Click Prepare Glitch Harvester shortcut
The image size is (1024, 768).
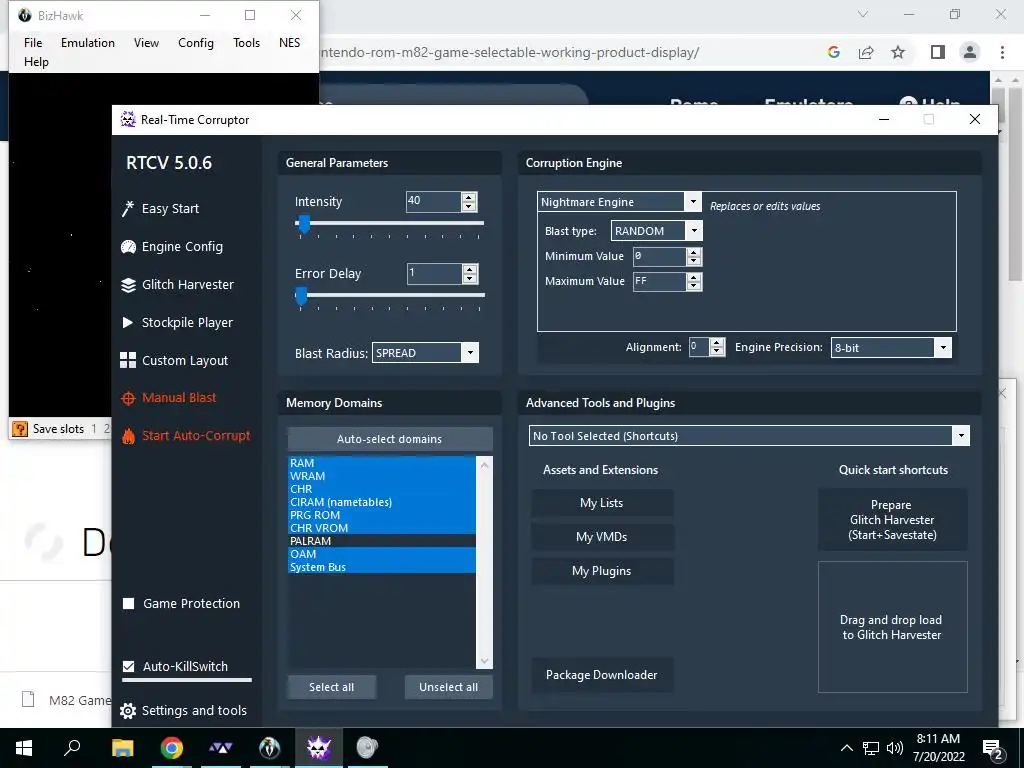(893, 520)
